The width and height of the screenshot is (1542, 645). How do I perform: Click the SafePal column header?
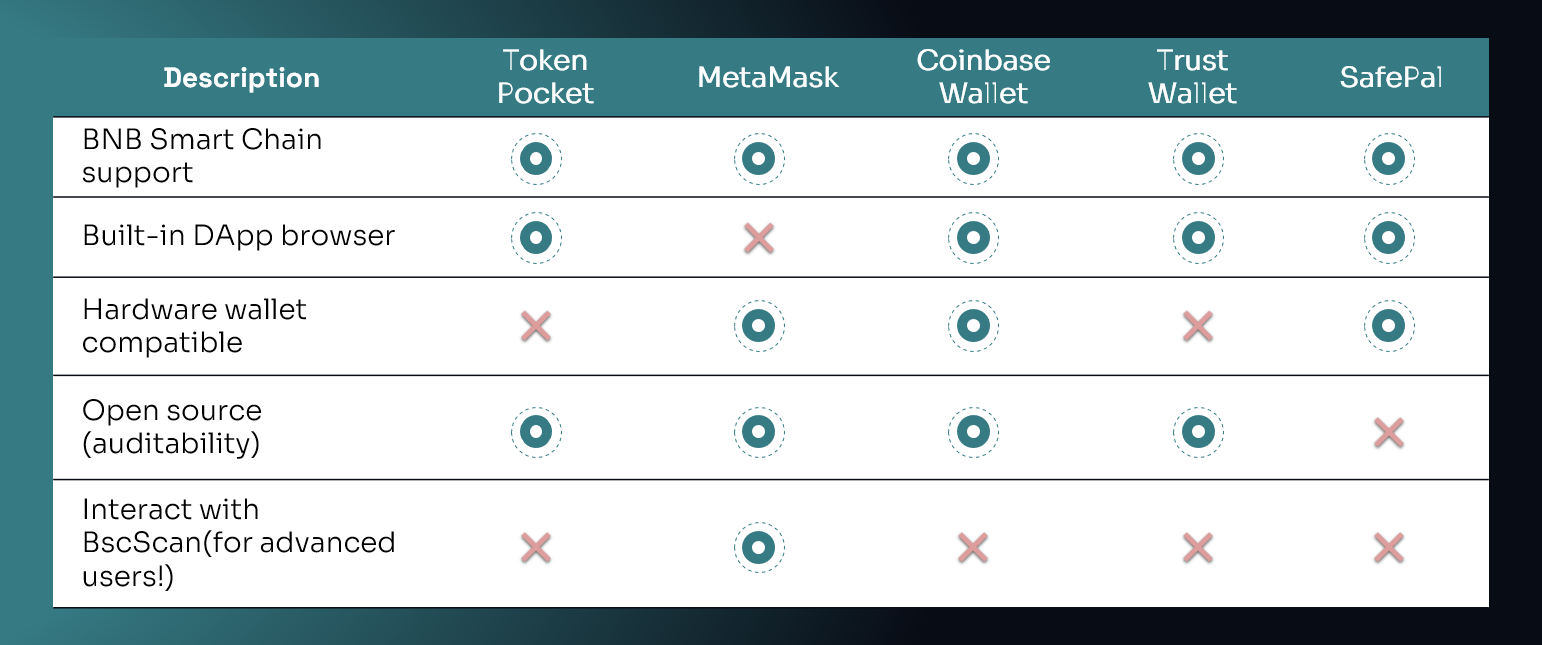(x=1391, y=78)
